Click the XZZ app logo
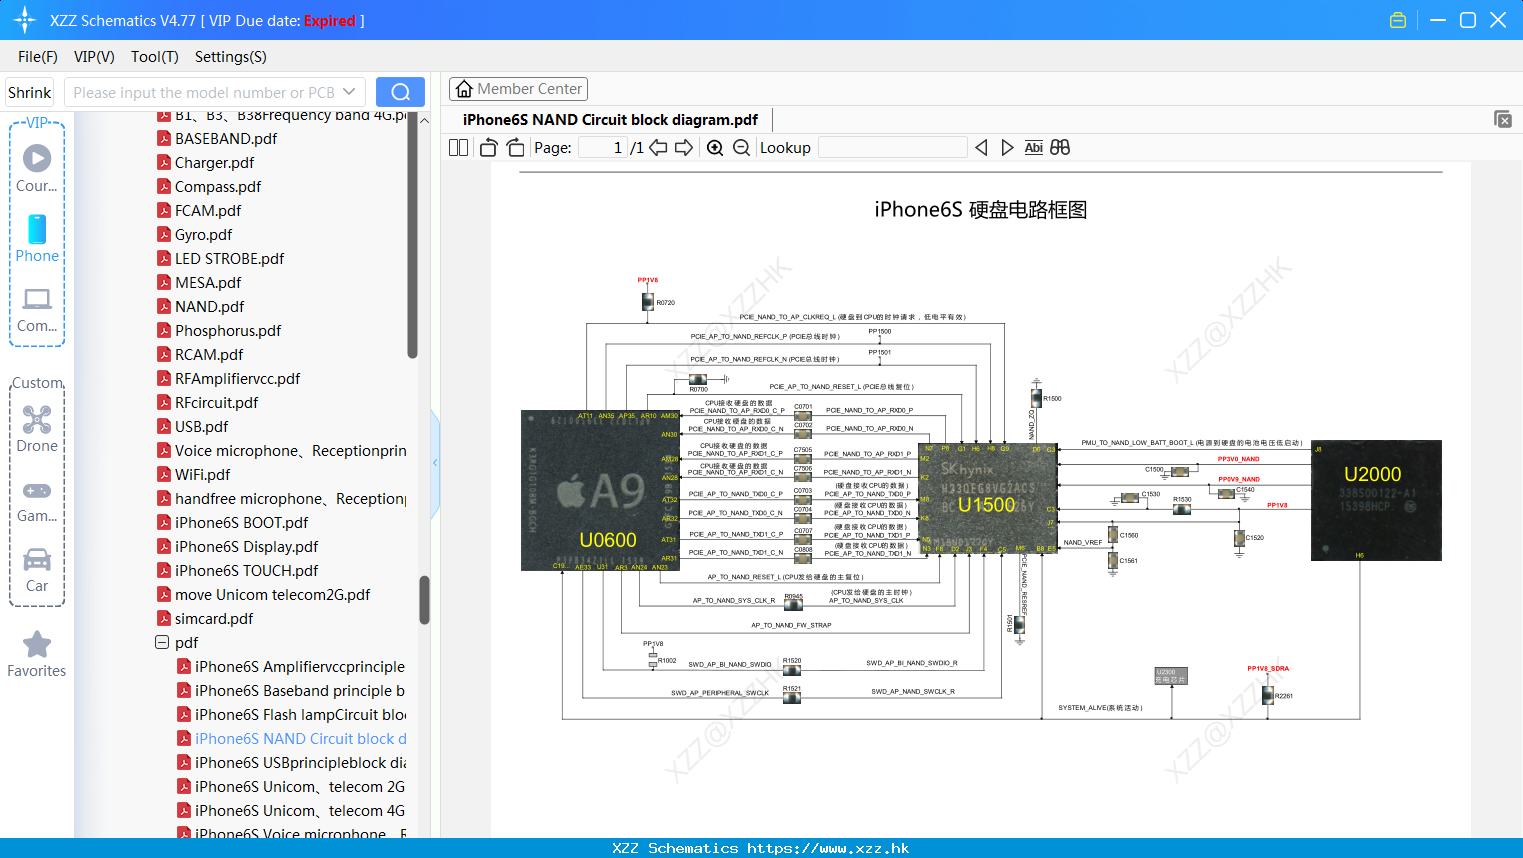1523x858 pixels. click(25, 20)
